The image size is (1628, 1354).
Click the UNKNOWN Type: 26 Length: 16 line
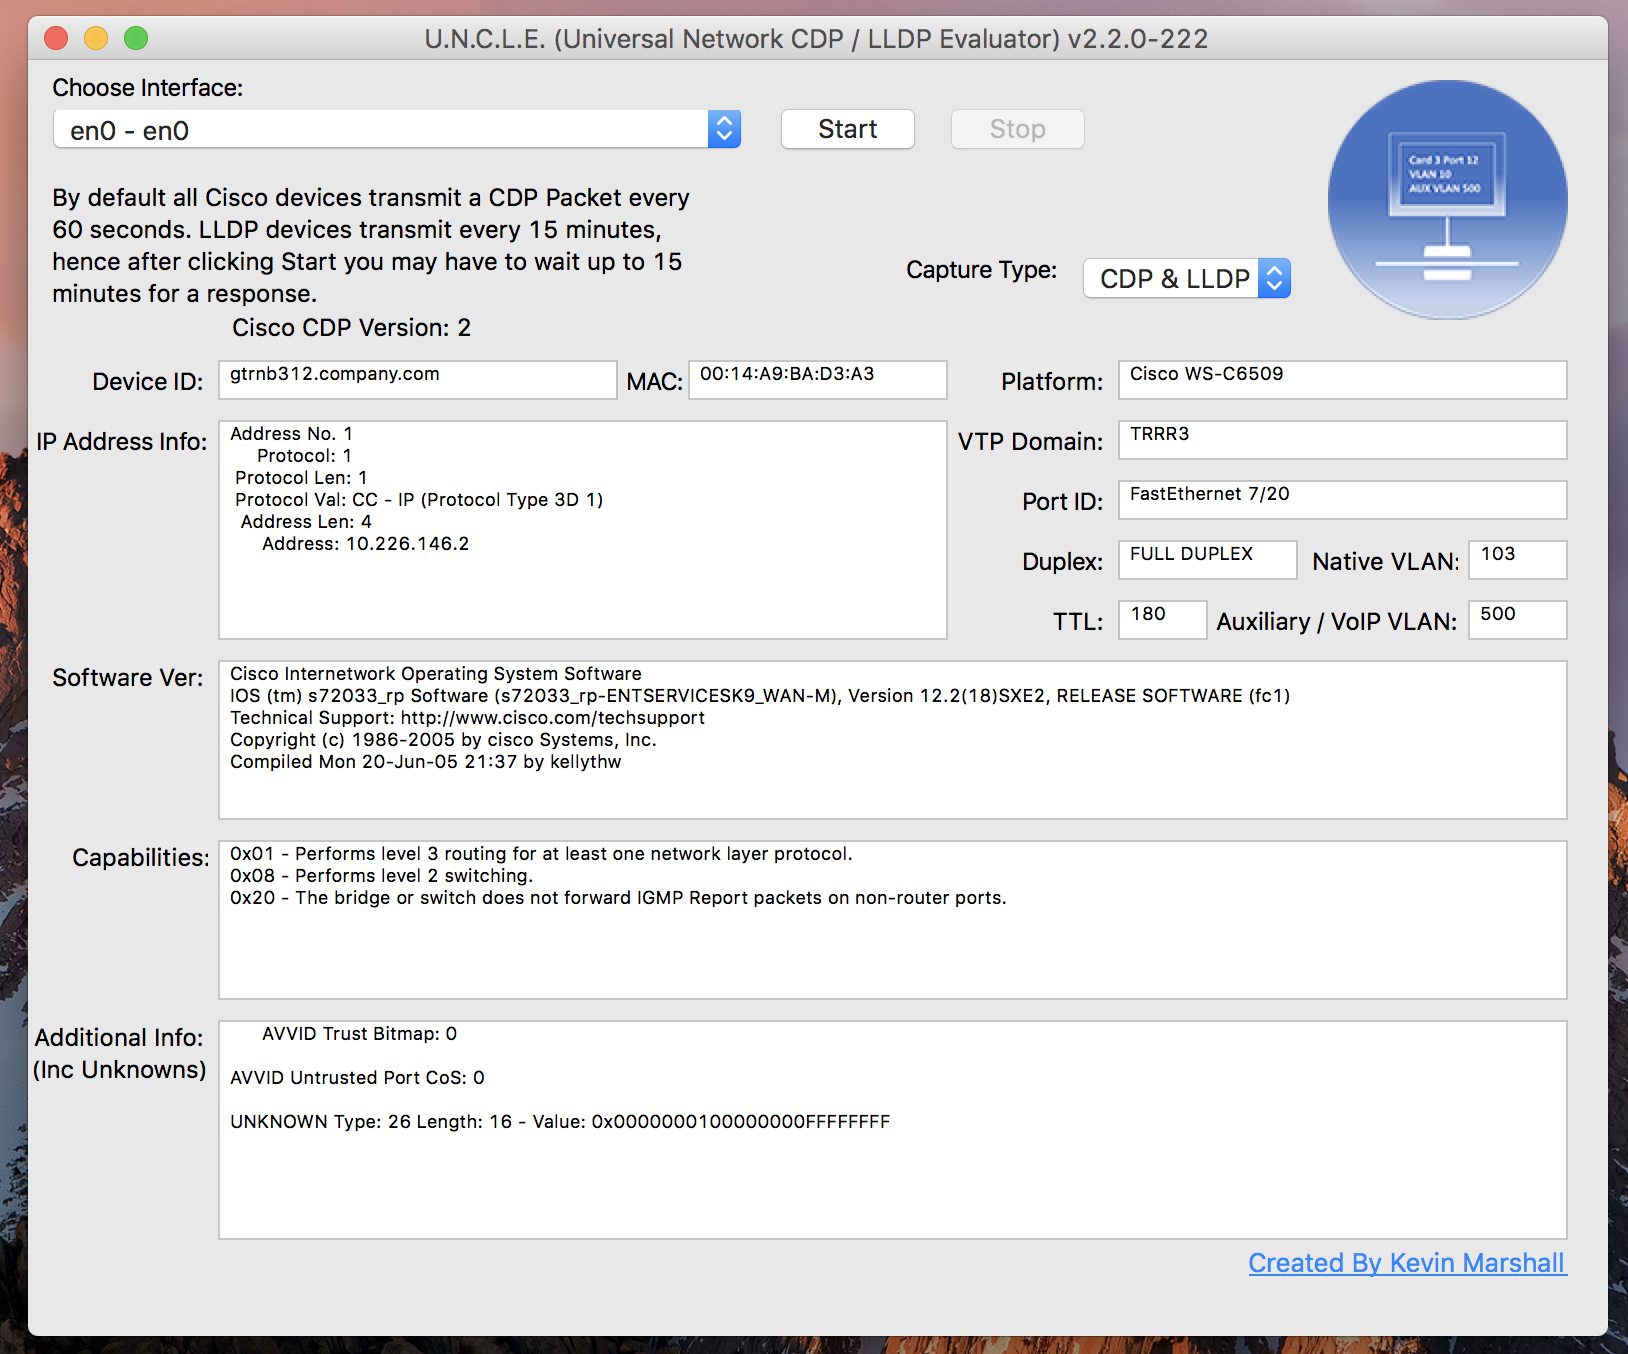[560, 1122]
